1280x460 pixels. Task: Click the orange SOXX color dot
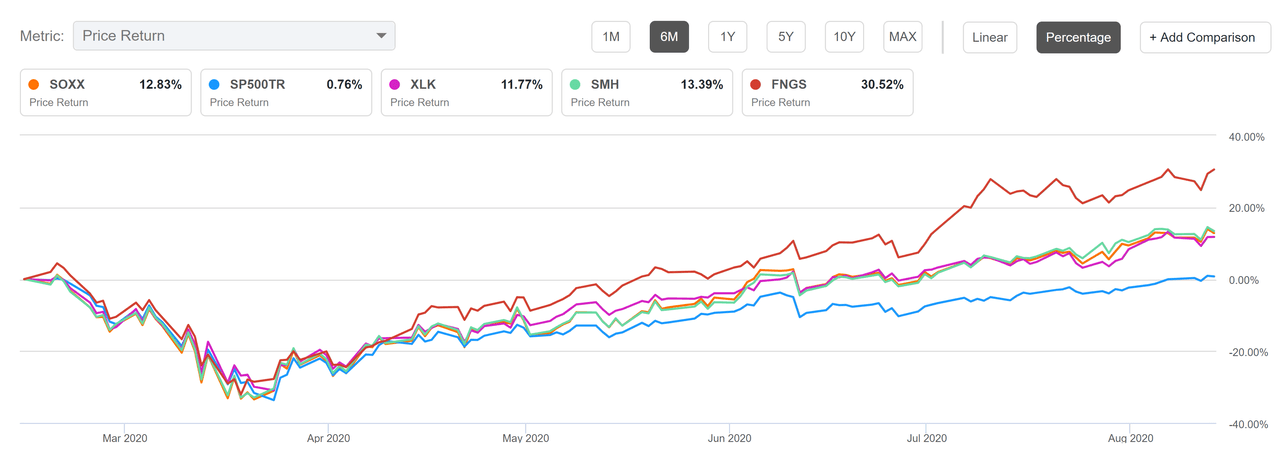pyautogui.click(x=36, y=85)
